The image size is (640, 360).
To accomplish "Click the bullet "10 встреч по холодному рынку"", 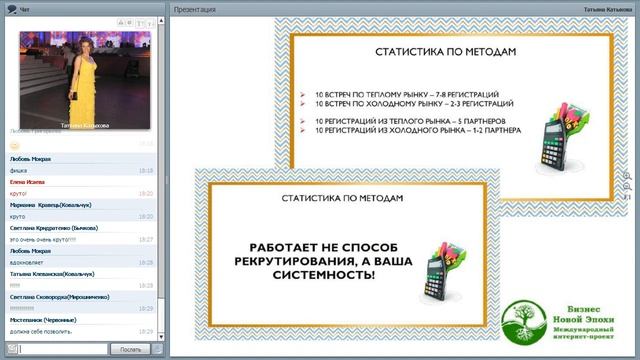I will click(414, 104).
